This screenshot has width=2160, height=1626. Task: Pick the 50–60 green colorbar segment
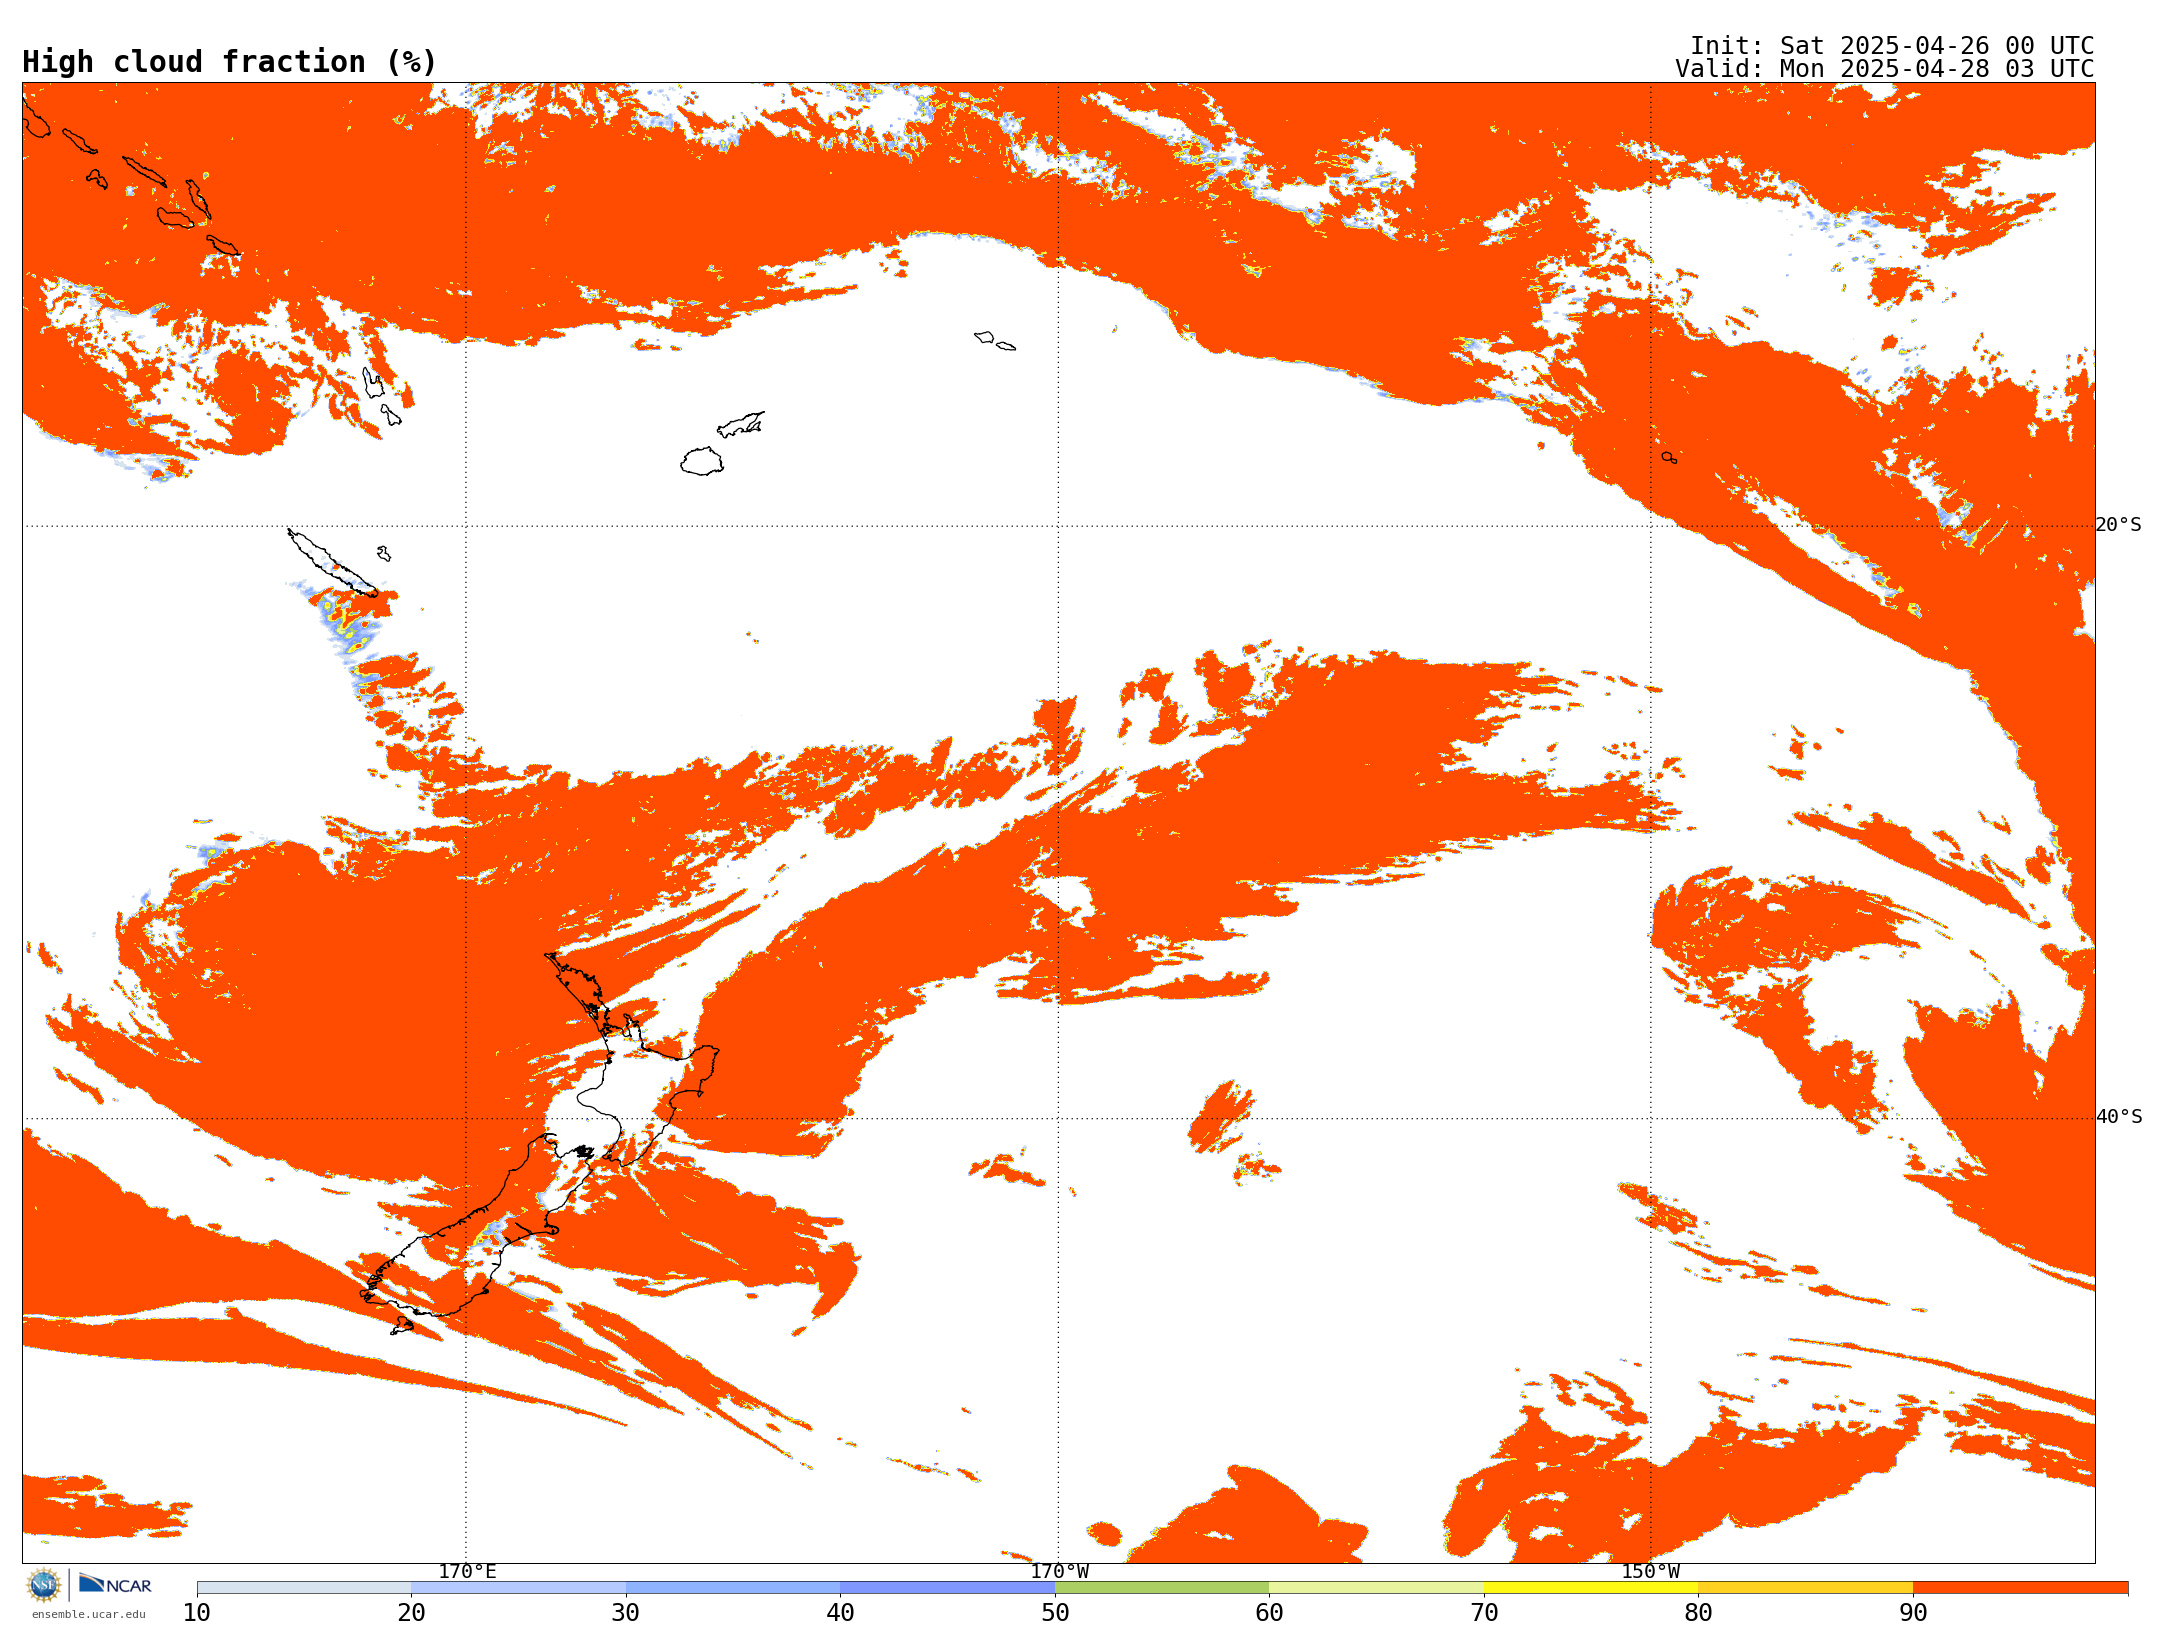[x=1162, y=1588]
